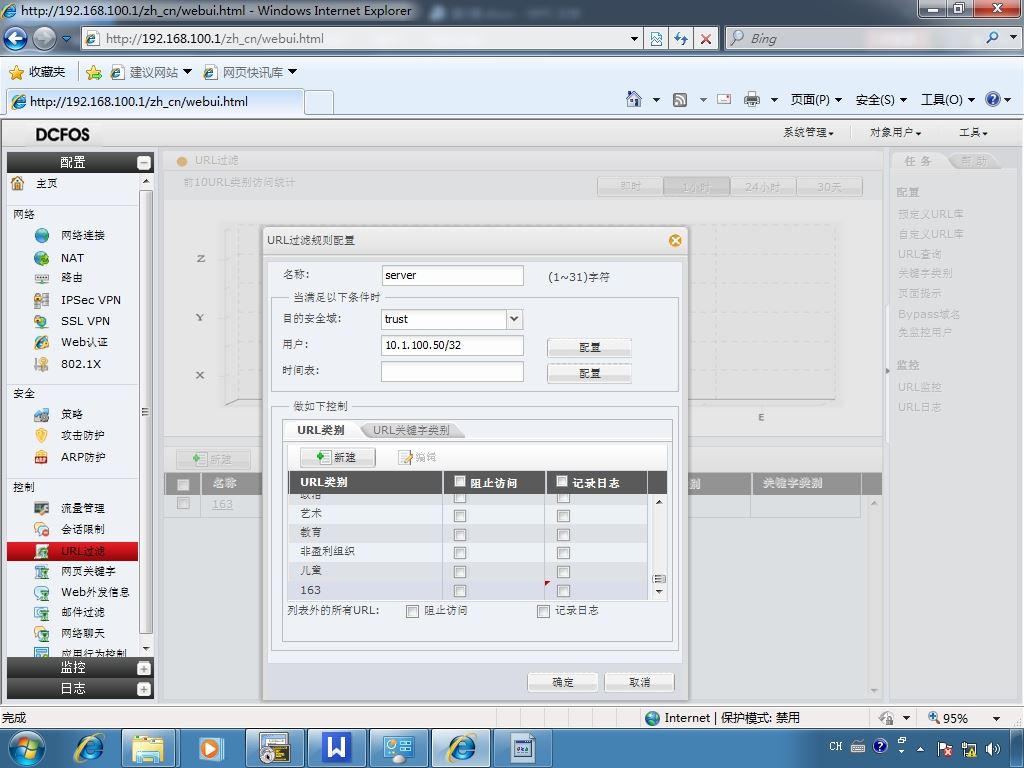Image resolution: width=1024 pixels, height=768 pixels.
Task: Check 记录日志 header select-all checkbox
Action: (562, 481)
